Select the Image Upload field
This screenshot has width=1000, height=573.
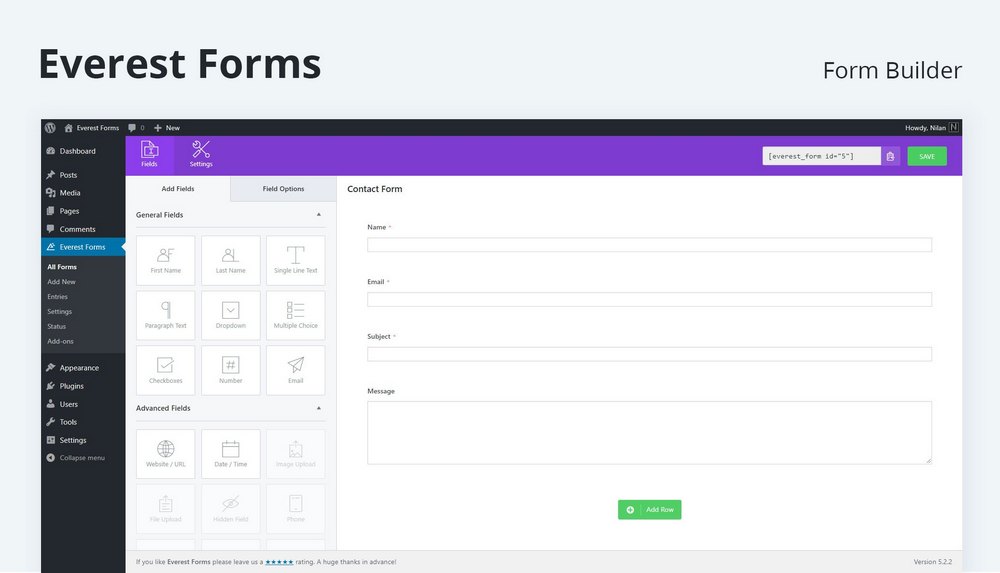[295, 454]
